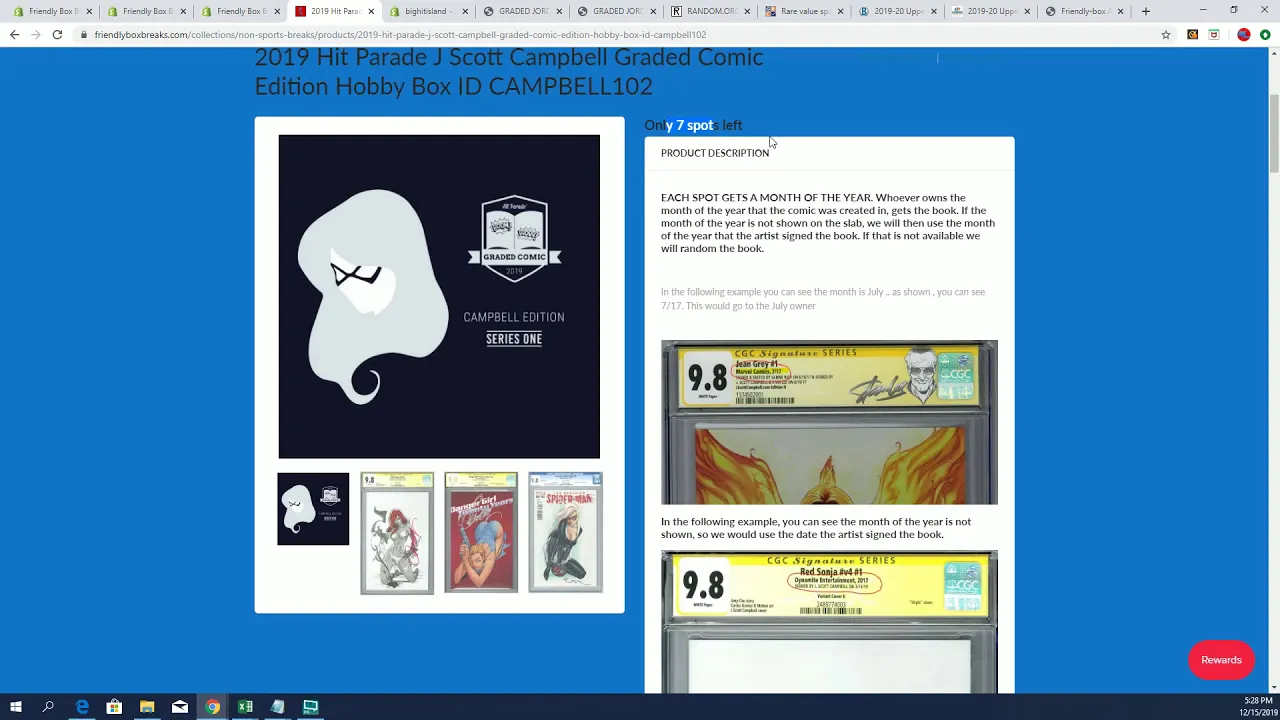The image size is (1280, 720).
Task: Open the Windows Start menu
Action: click(15, 707)
